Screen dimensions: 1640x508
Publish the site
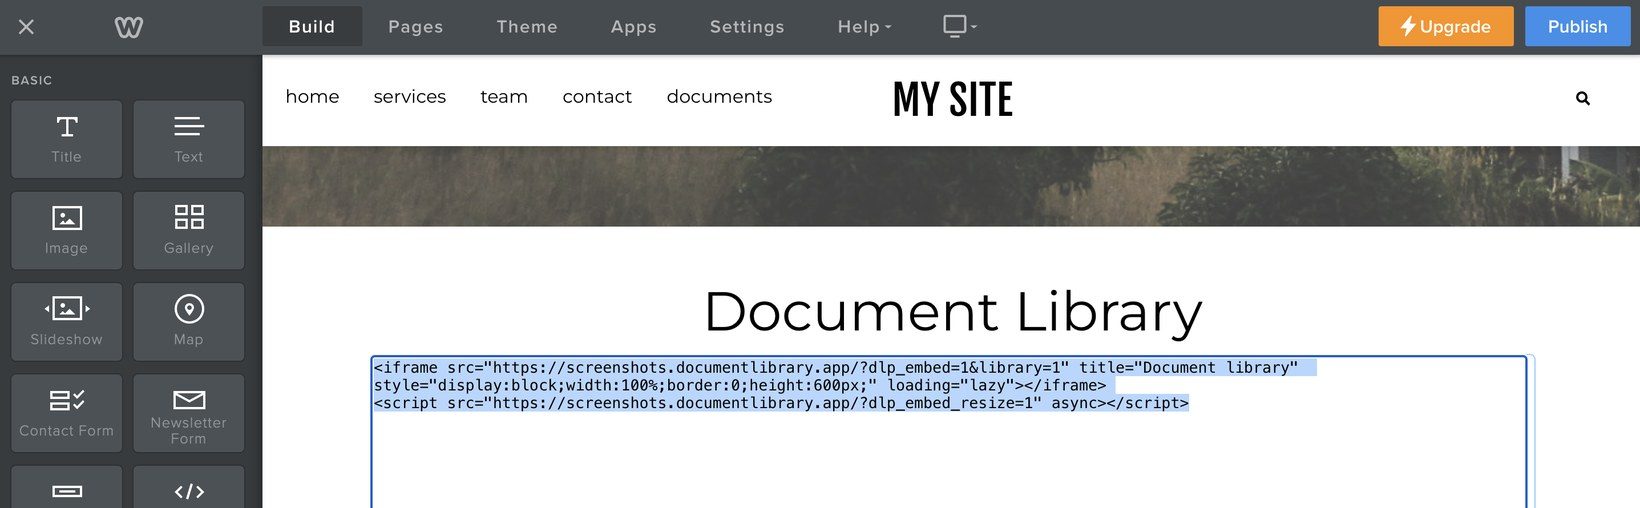(1578, 27)
